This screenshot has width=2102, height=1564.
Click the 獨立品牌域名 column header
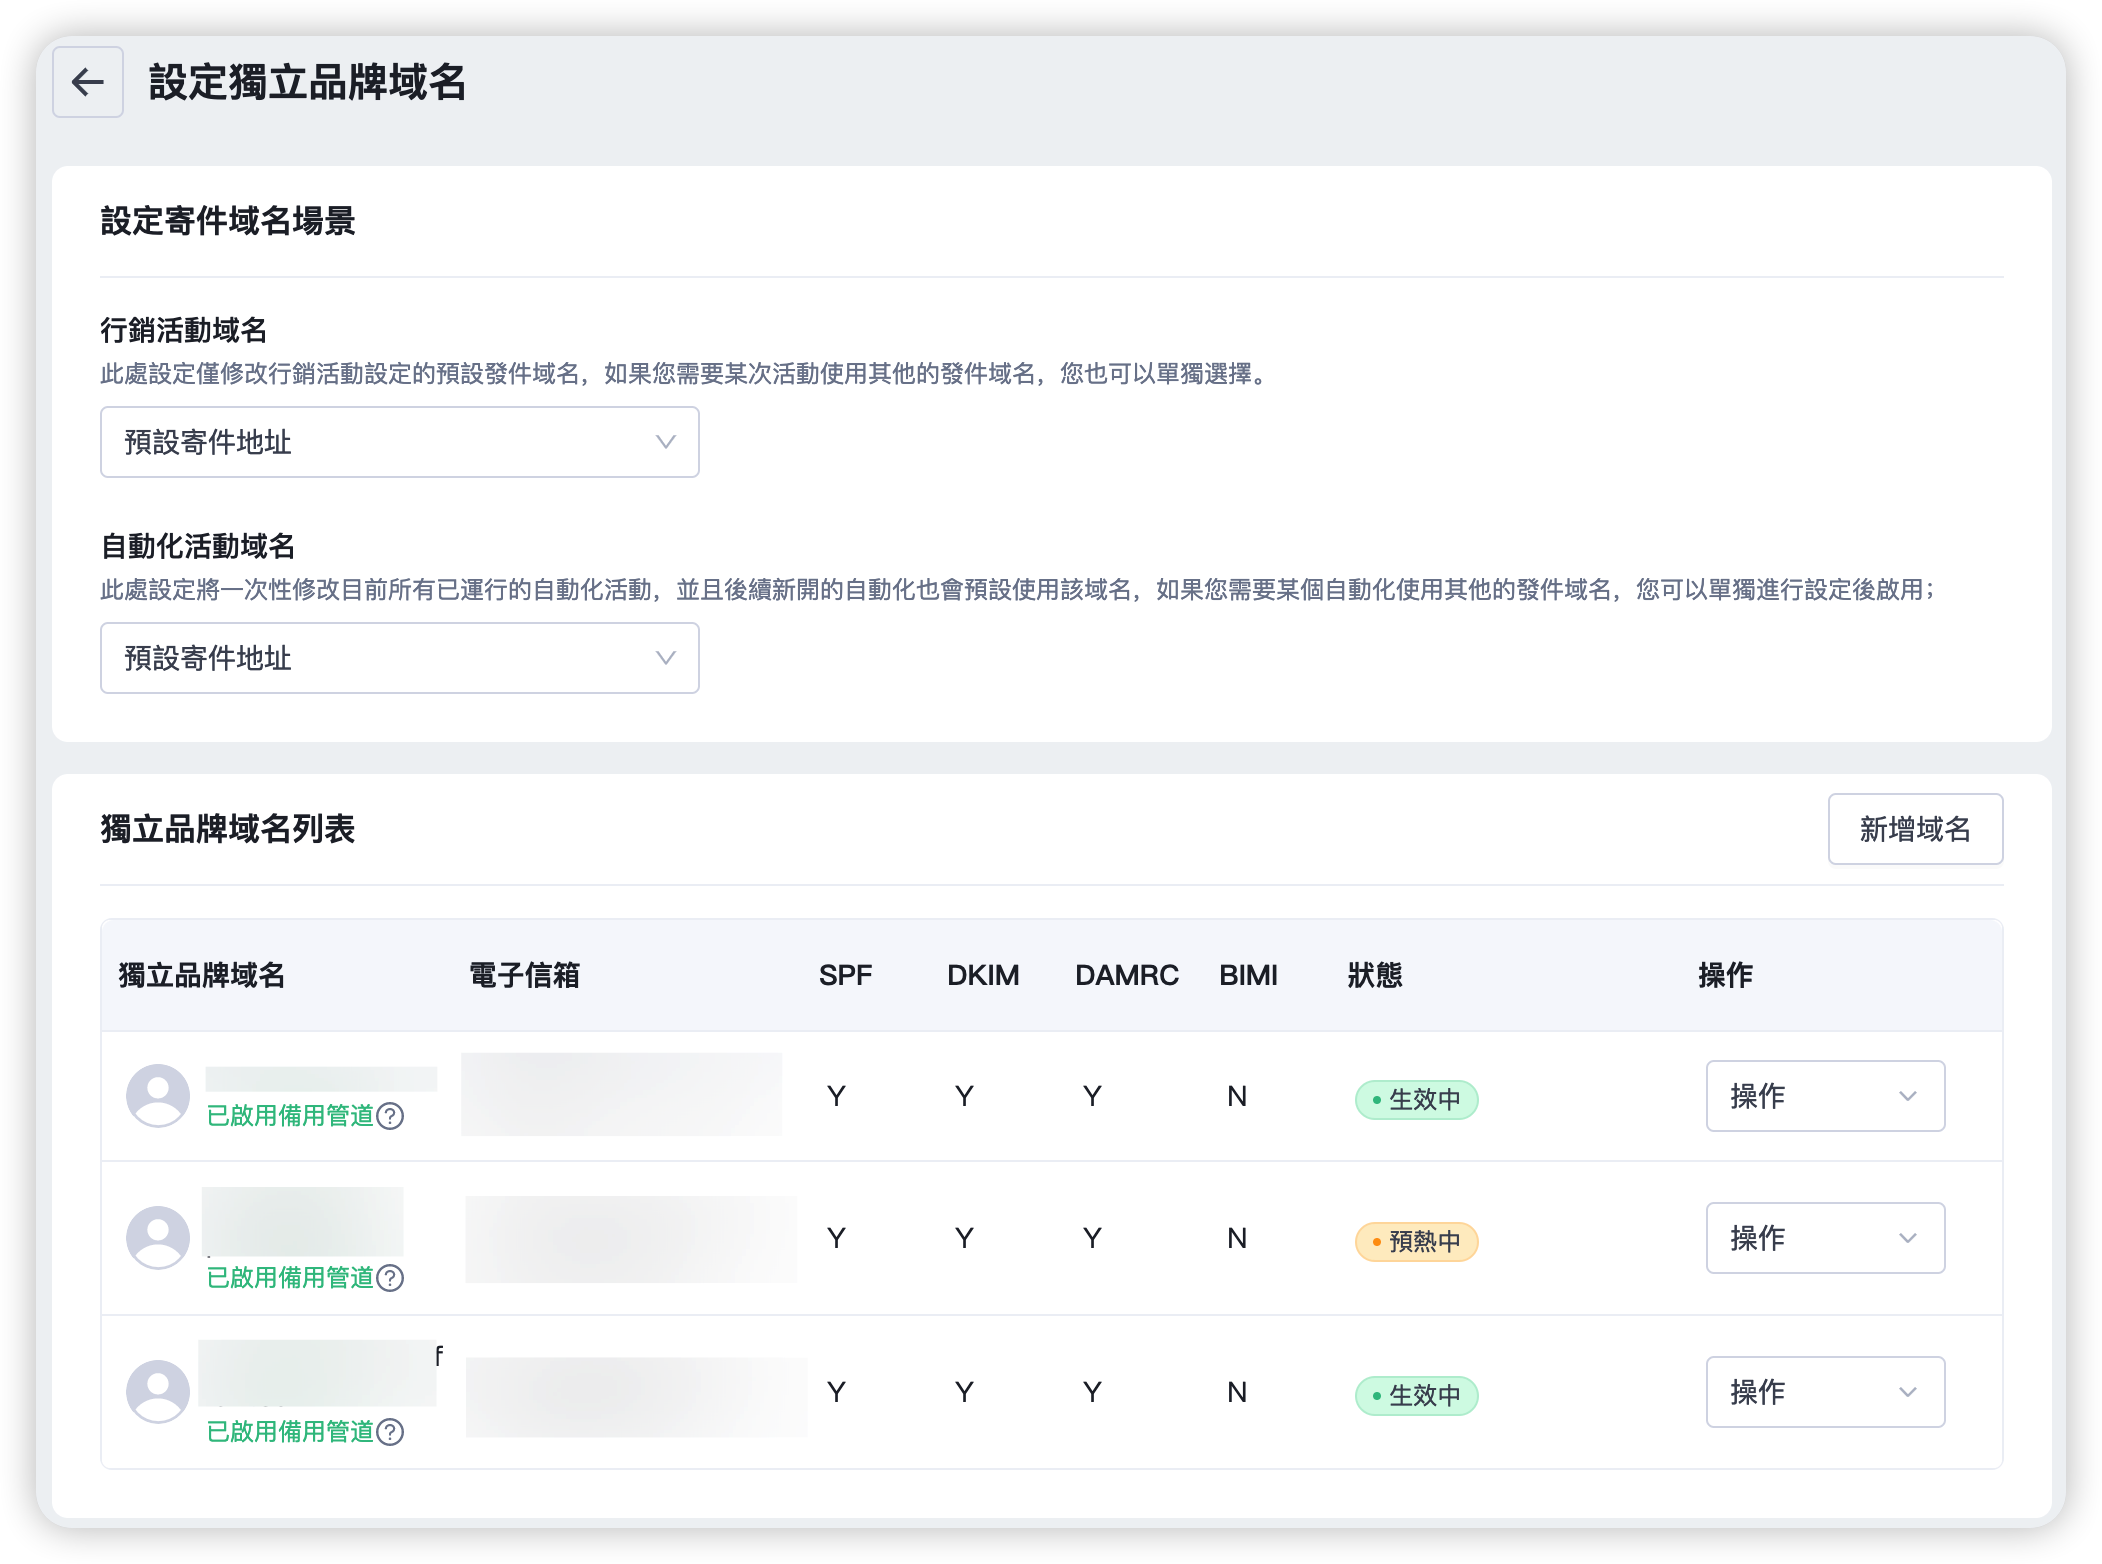tap(199, 975)
